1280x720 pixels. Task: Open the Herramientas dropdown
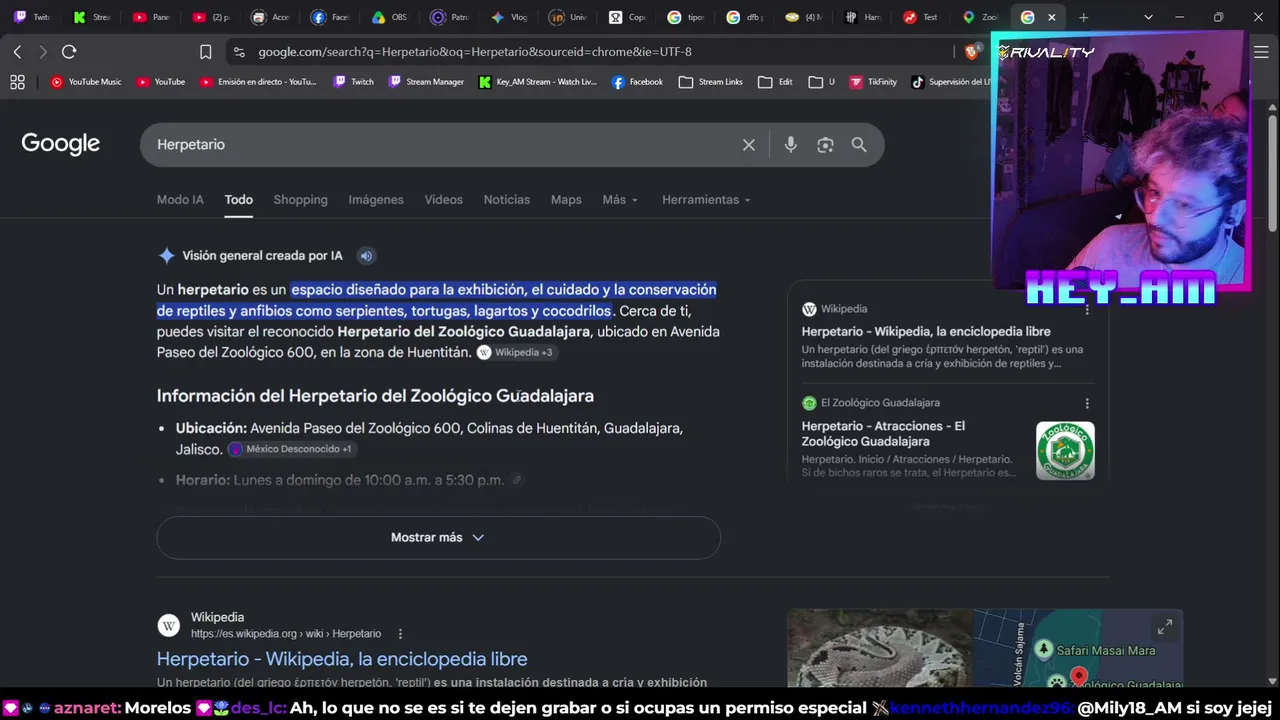tap(707, 200)
